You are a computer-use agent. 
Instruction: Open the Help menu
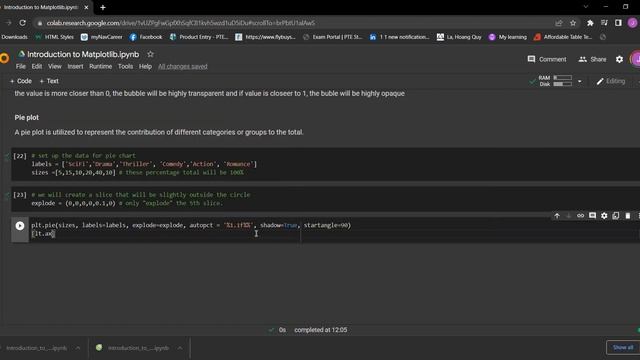coord(145,66)
